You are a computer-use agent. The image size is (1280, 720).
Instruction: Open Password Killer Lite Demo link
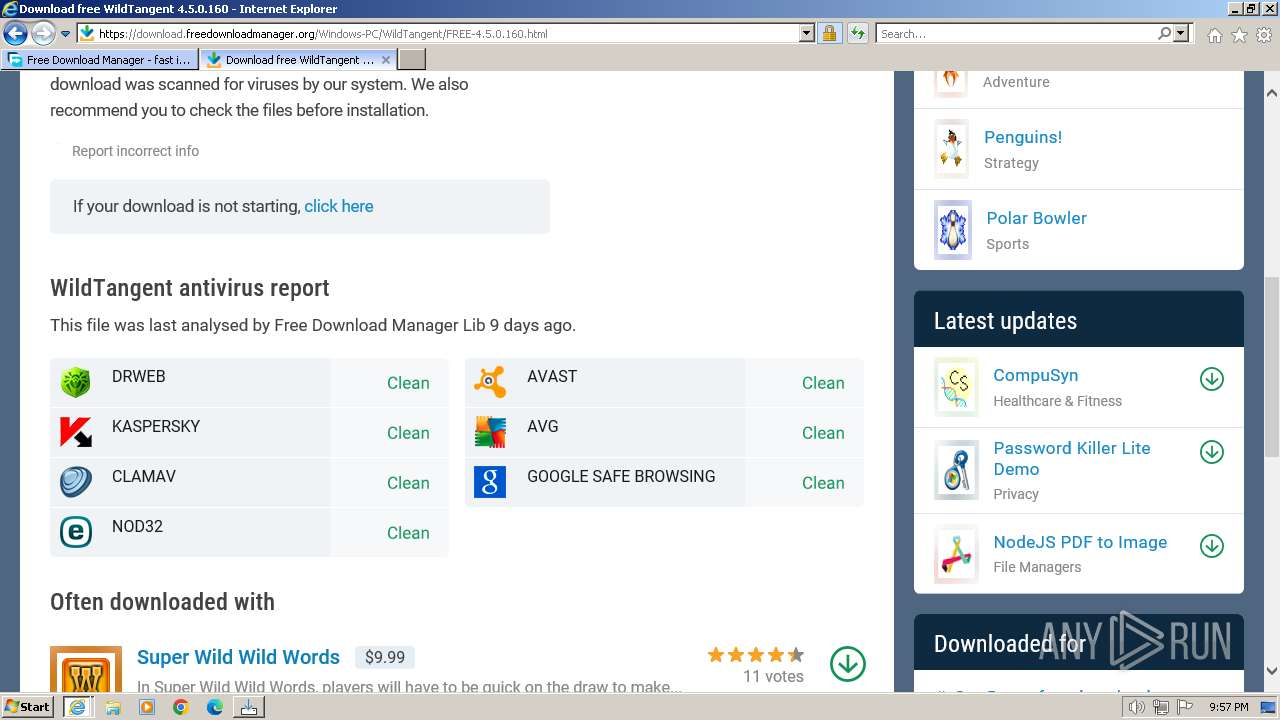[x=1072, y=458]
